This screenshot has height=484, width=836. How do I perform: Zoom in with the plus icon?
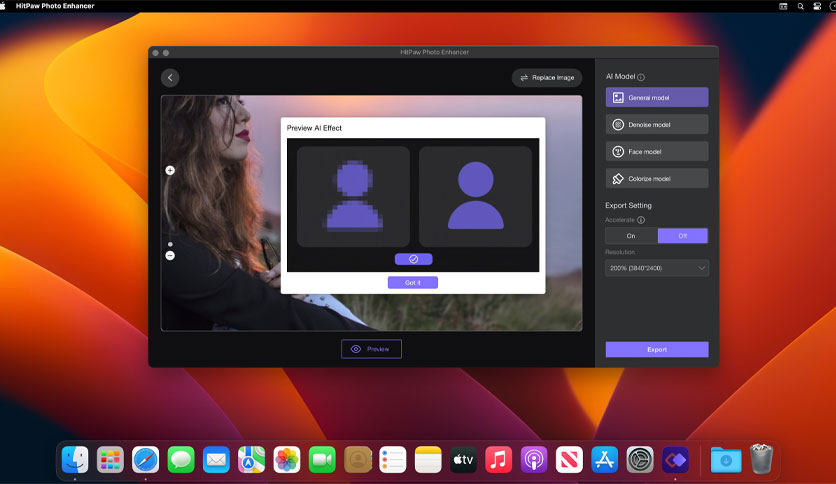coord(170,171)
